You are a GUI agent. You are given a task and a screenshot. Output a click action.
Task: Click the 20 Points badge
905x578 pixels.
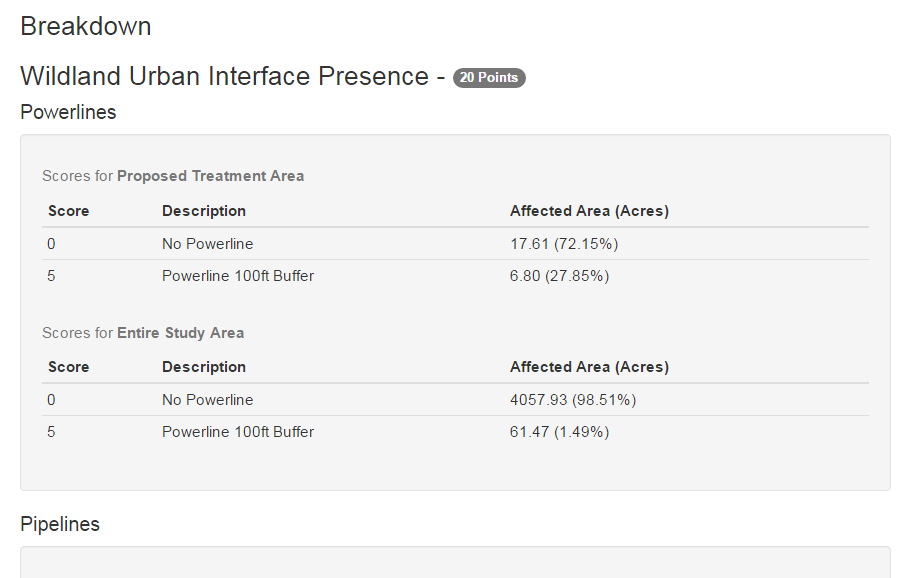click(x=489, y=78)
